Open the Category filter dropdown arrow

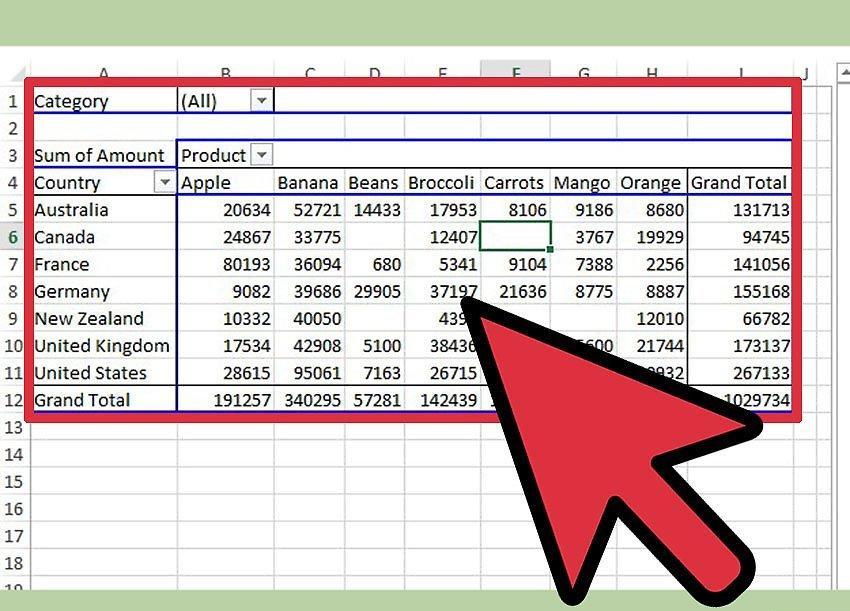coord(261,101)
